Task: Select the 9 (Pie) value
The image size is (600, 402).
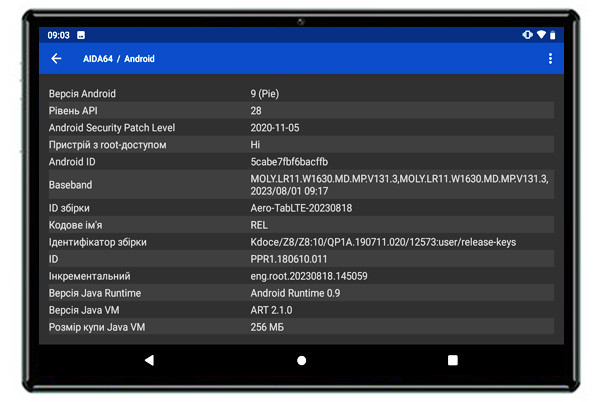Action: pyautogui.click(x=265, y=94)
